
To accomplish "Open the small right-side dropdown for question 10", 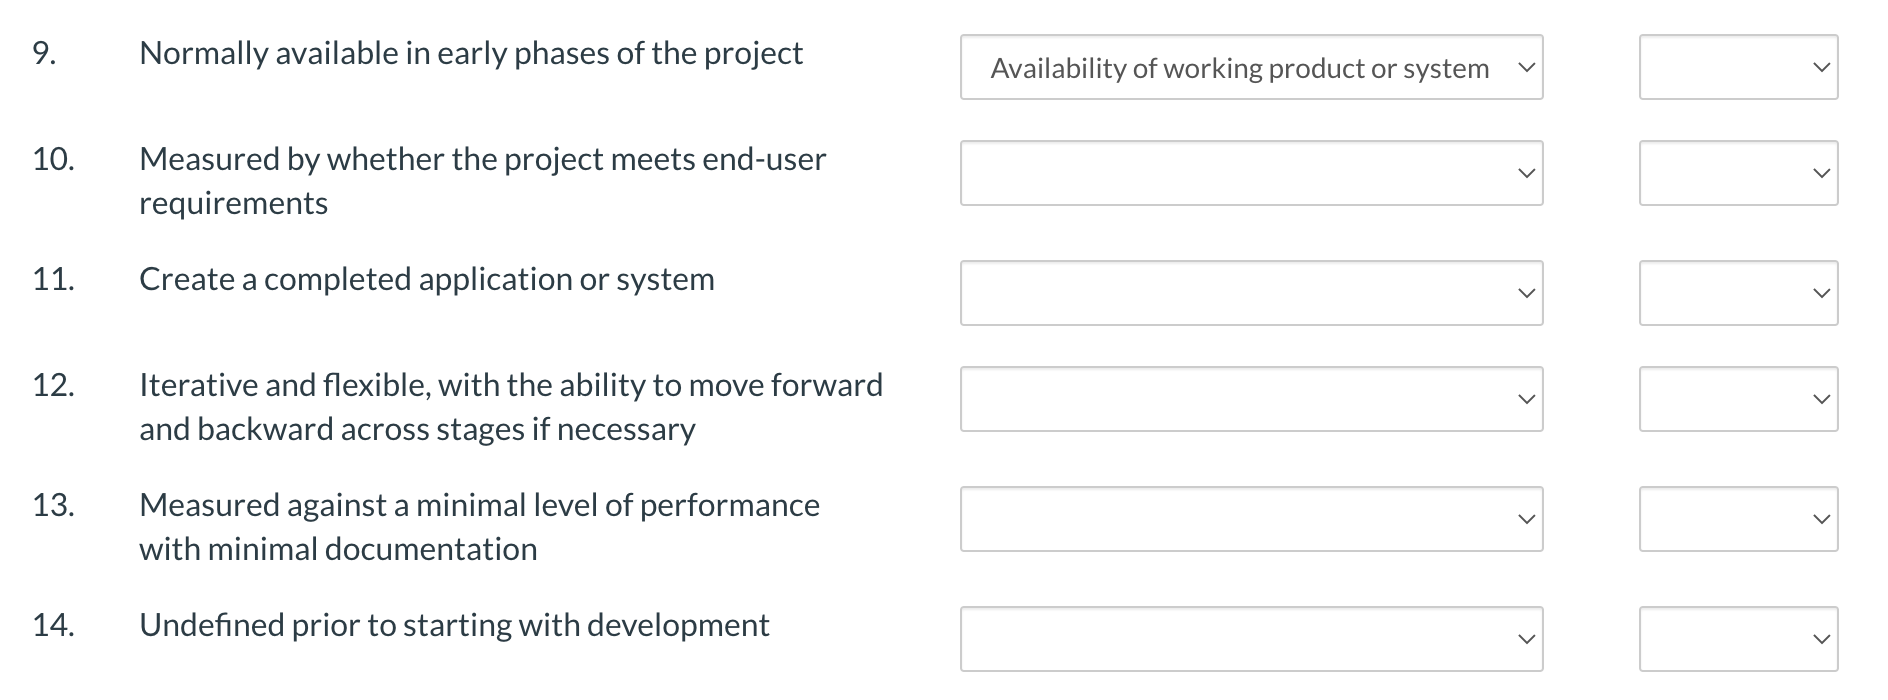I will 1738,173.
